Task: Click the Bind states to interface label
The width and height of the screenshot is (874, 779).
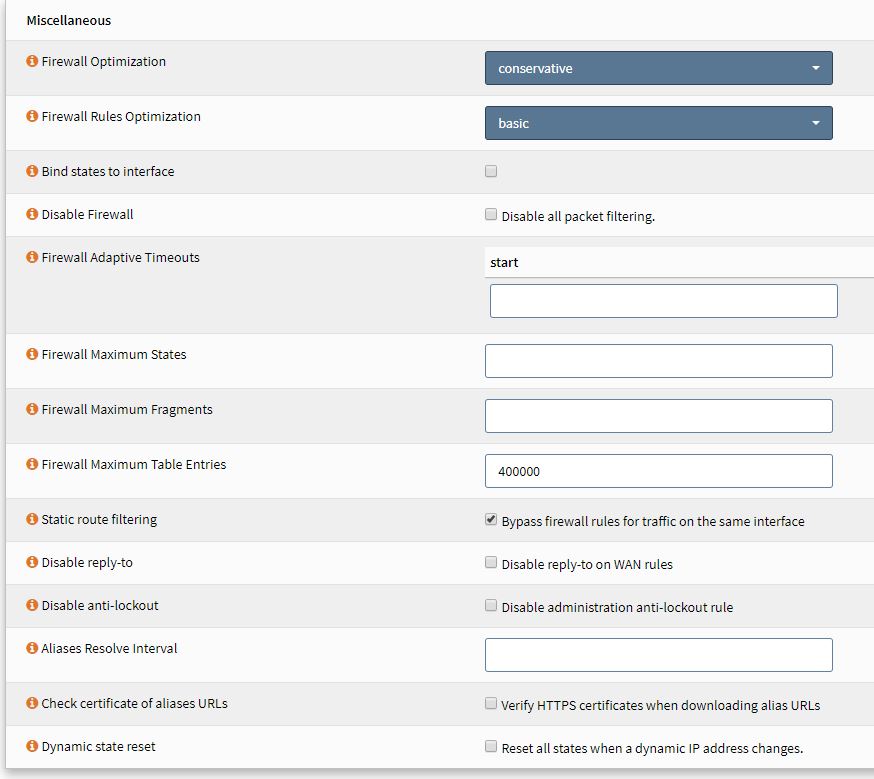Action: [108, 172]
